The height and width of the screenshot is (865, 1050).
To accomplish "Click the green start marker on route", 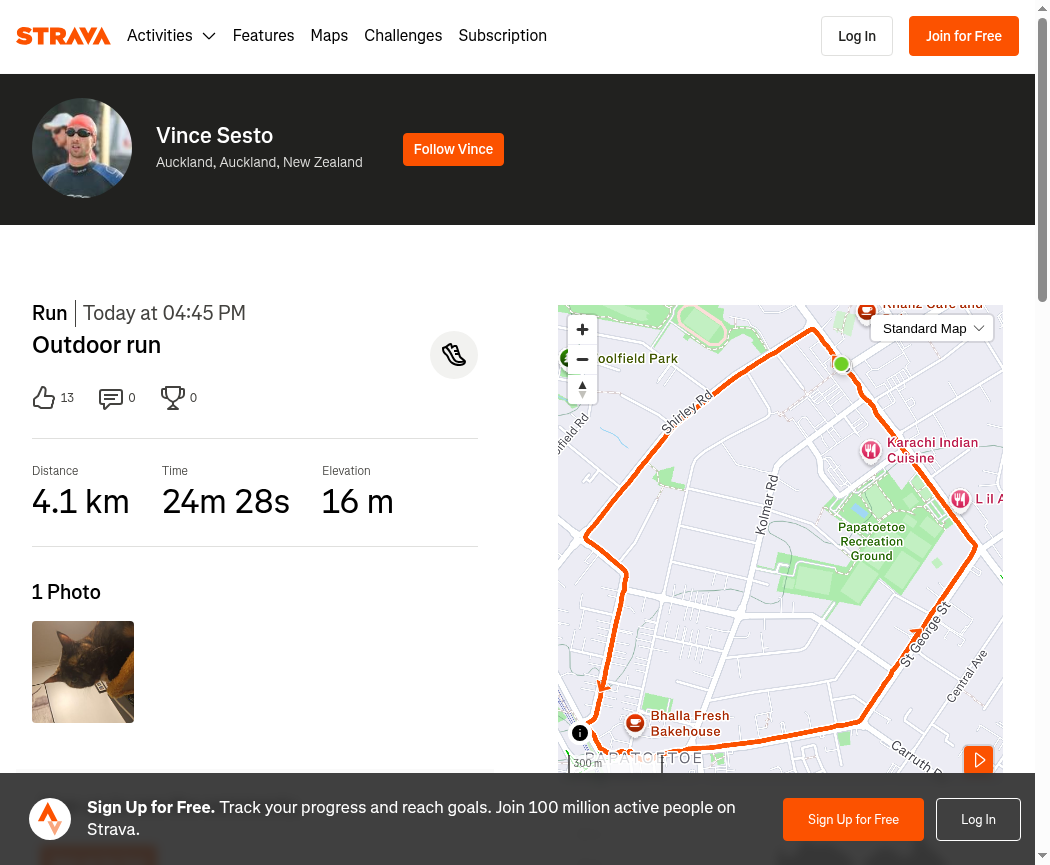I will tap(842, 364).
